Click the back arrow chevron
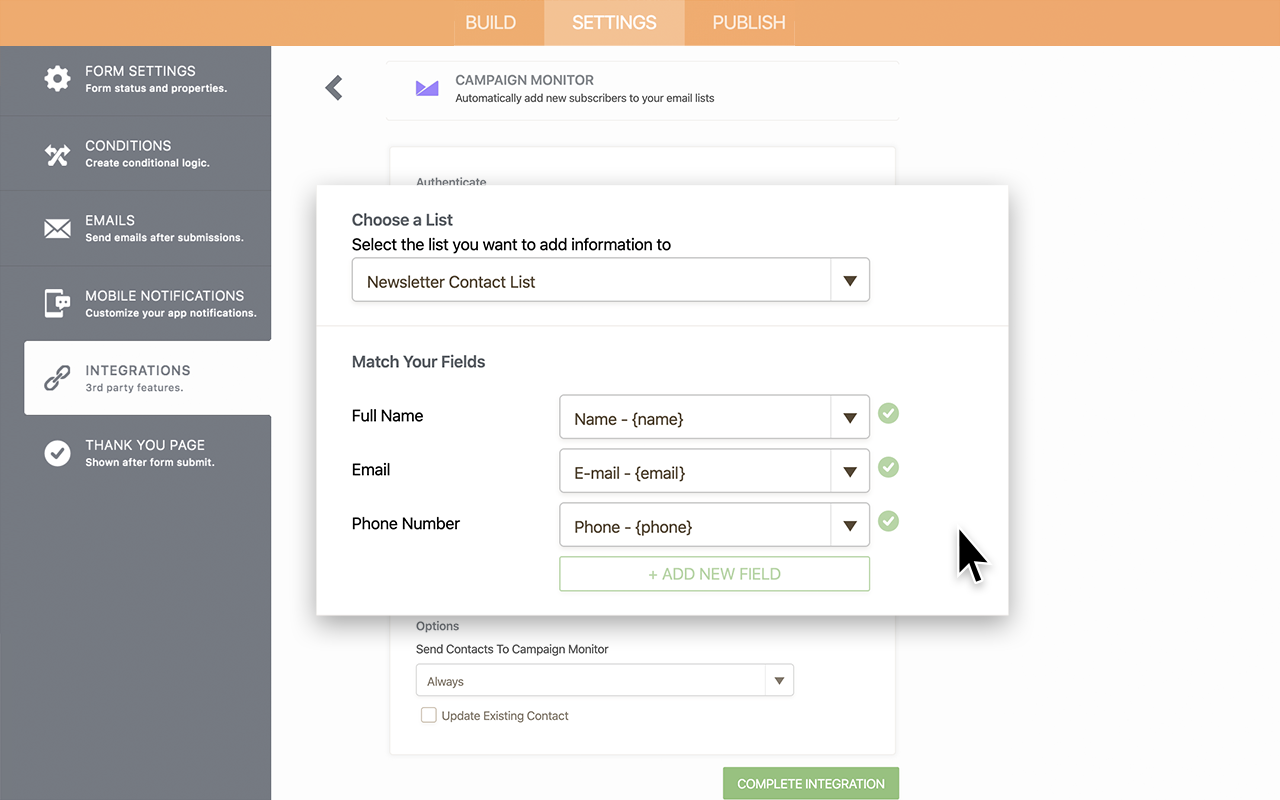 click(334, 88)
